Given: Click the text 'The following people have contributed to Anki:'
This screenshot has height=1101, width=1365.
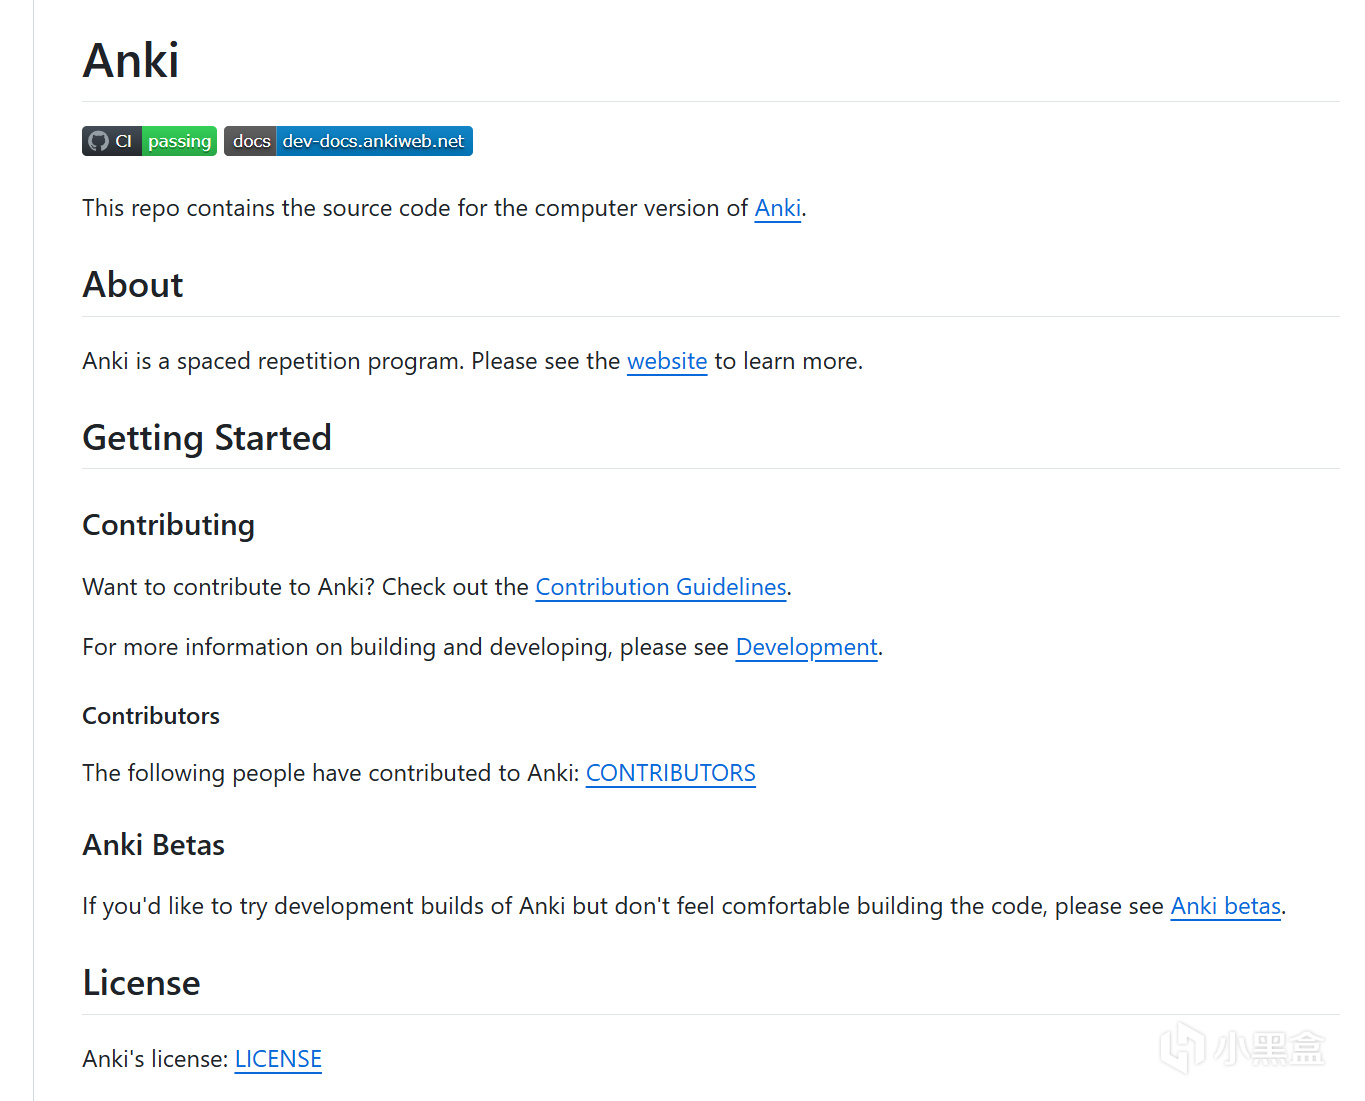Looking at the screenshot, I should coord(331,773).
